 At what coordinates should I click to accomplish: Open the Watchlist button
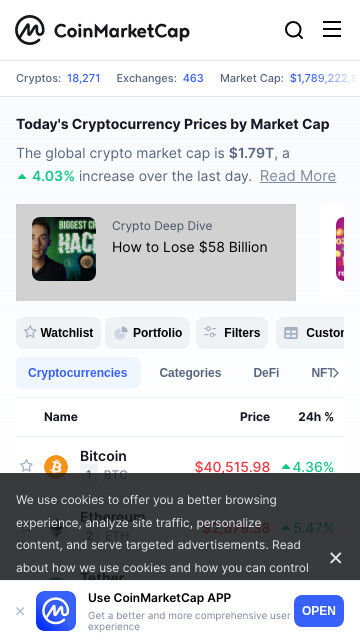58,333
